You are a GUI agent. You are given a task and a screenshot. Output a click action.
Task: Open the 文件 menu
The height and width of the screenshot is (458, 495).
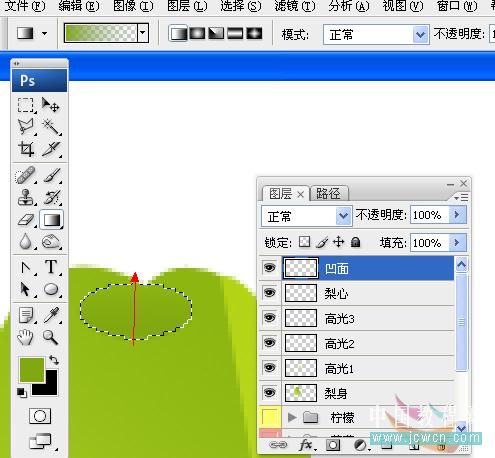25,6
